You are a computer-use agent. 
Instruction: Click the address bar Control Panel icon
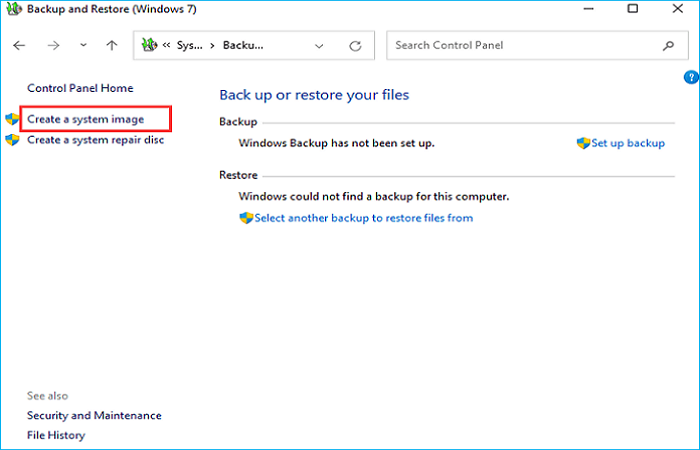pos(149,46)
